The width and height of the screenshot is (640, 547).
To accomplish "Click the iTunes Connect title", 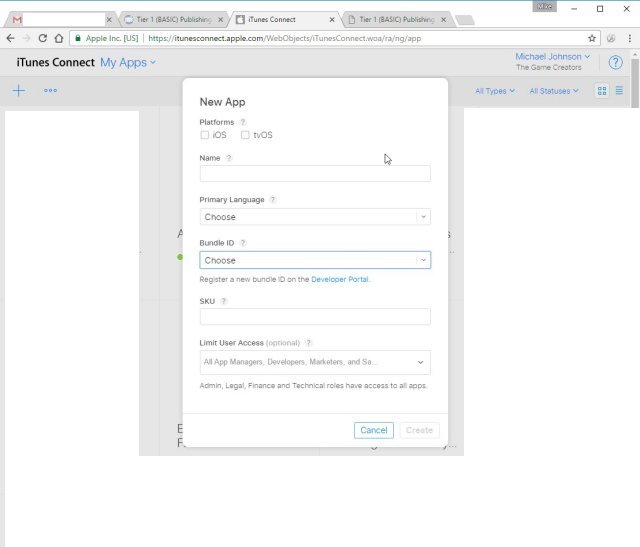I will pyautogui.click(x=56, y=62).
